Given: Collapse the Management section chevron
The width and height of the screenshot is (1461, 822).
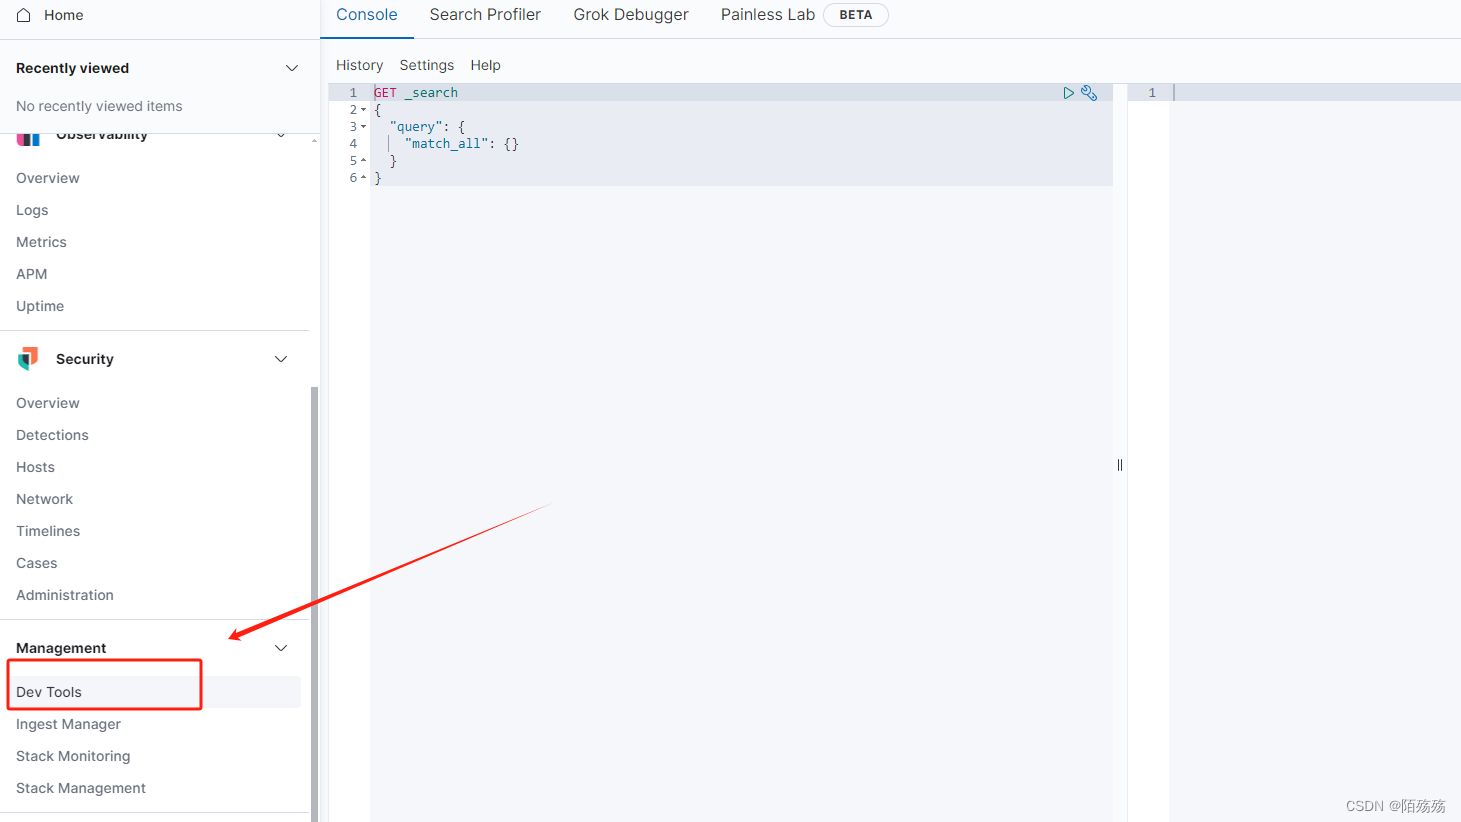Looking at the screenshot, I should (281, 648).
